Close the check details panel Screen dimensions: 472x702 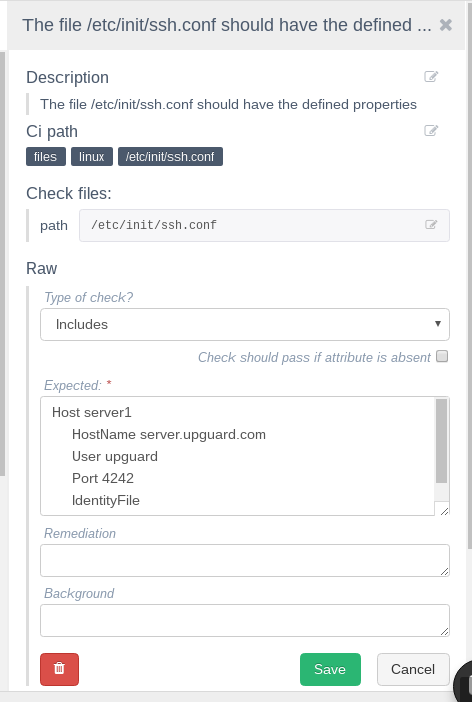pos(446,25)
